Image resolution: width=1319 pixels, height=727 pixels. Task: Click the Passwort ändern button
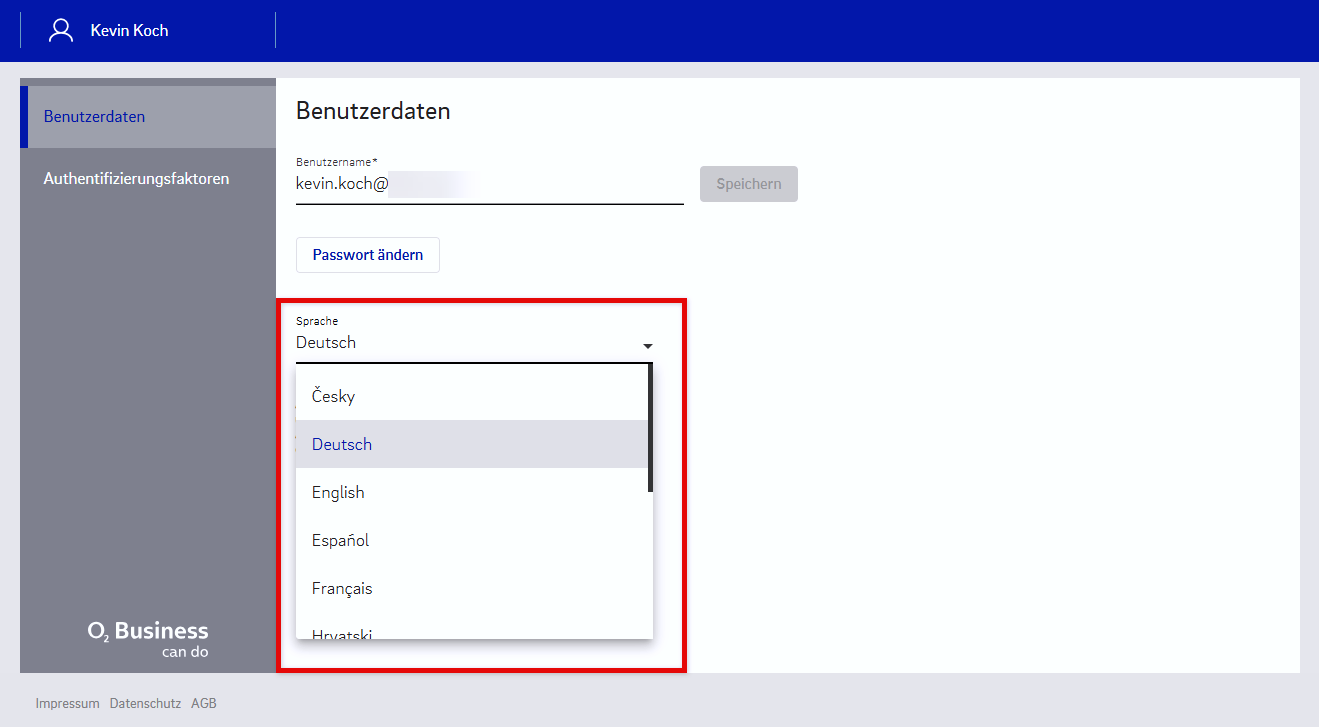click(x=367, y=255)
